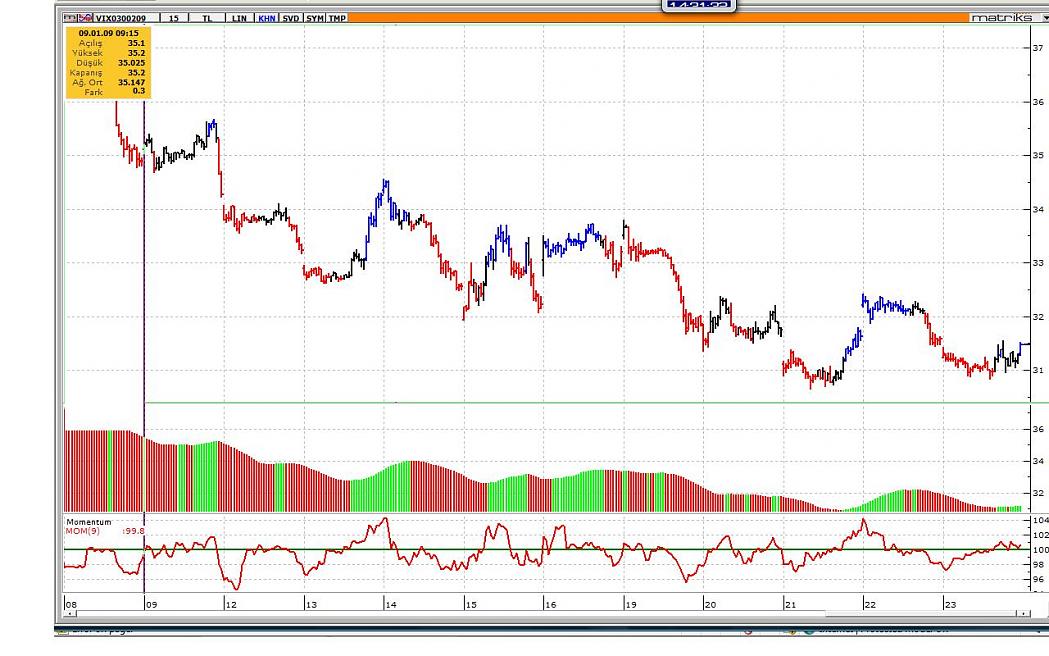The width and height of the screenshot is (1049, 656).
Task: Toggle the LIN linear scale button
Action: pyautogui.click(x=239, y=18)
